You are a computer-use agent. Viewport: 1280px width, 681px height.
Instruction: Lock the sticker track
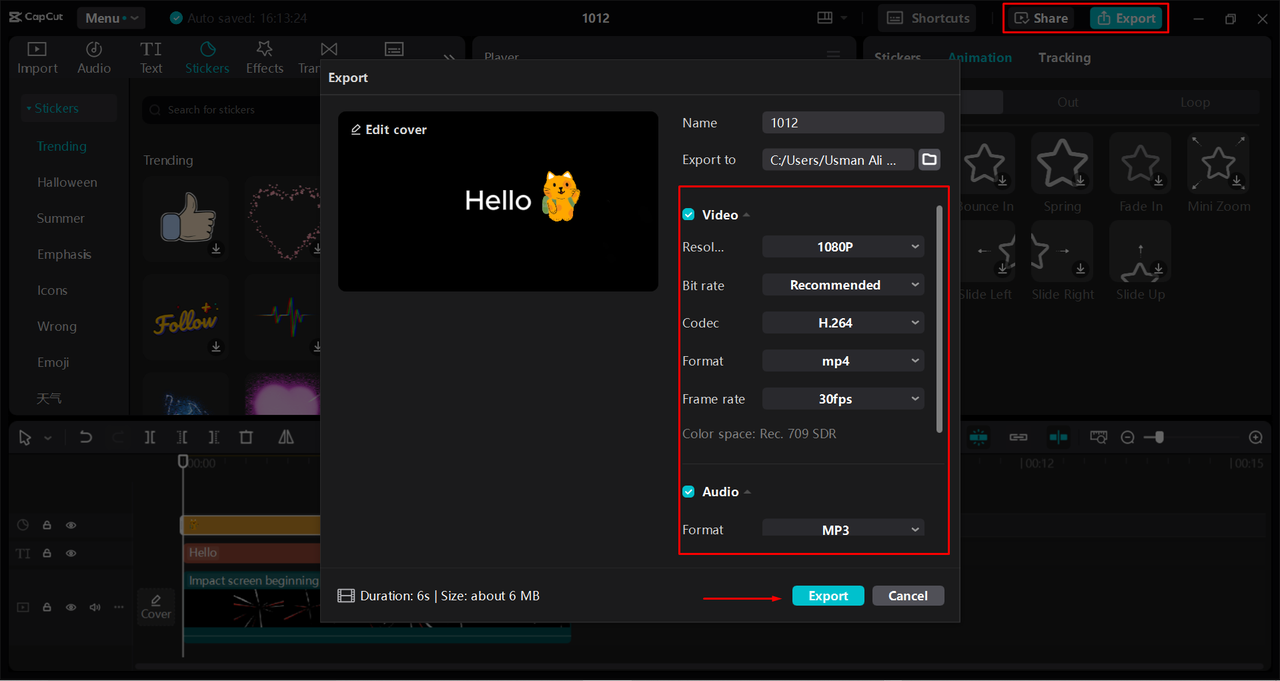point(46,525)
